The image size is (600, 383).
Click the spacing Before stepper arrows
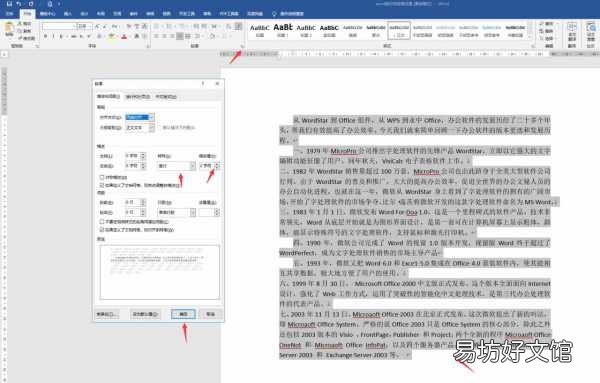(x=143, y=202)
